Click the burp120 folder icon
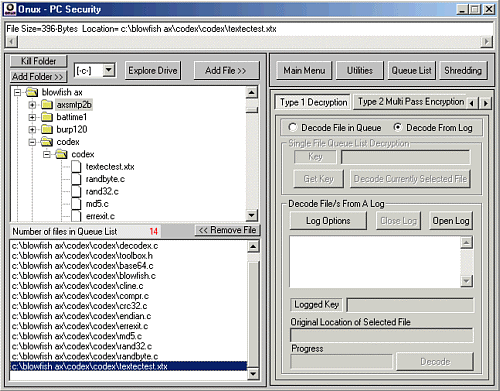The width and height of the screenshot is (500, 391). 47,129
